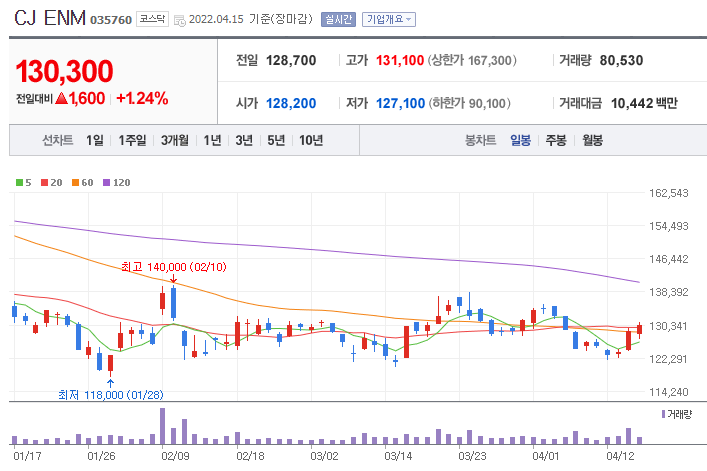This screenshot has height=471, width=707.
Task: Click the calendar icon beside 2022.04.15
Action: pyautogui.click(x=179, y=20)
